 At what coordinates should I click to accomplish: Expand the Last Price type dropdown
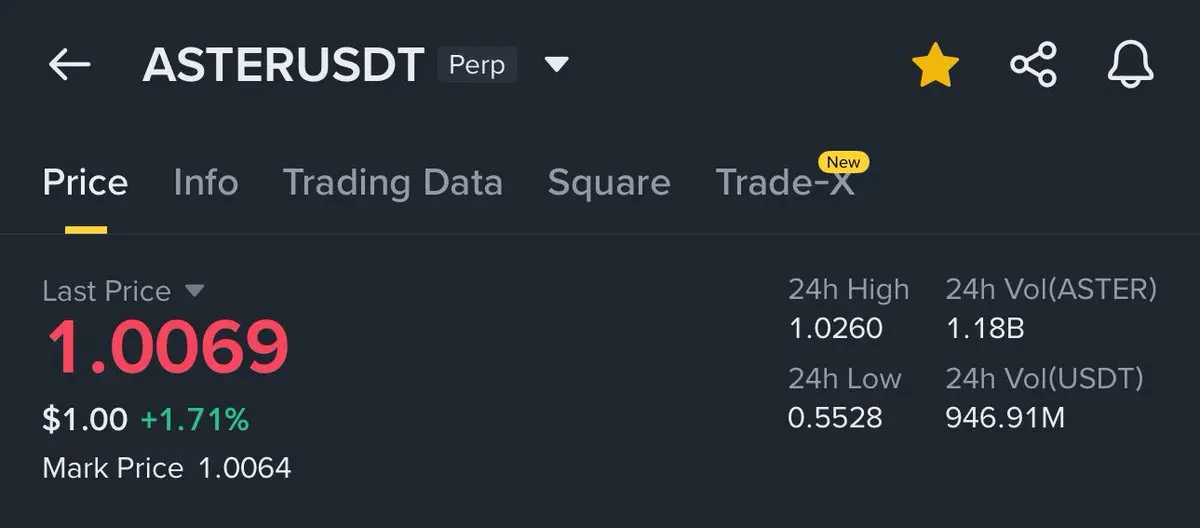[x=195, y=291]
